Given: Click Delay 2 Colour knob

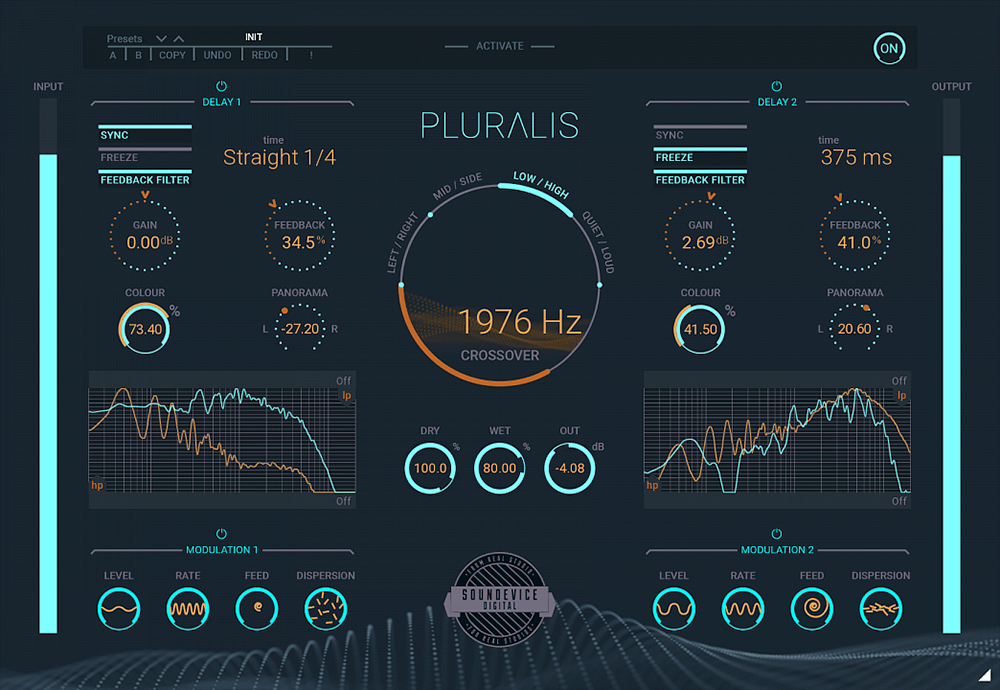Looking at the screenshot, I should 700,329.
